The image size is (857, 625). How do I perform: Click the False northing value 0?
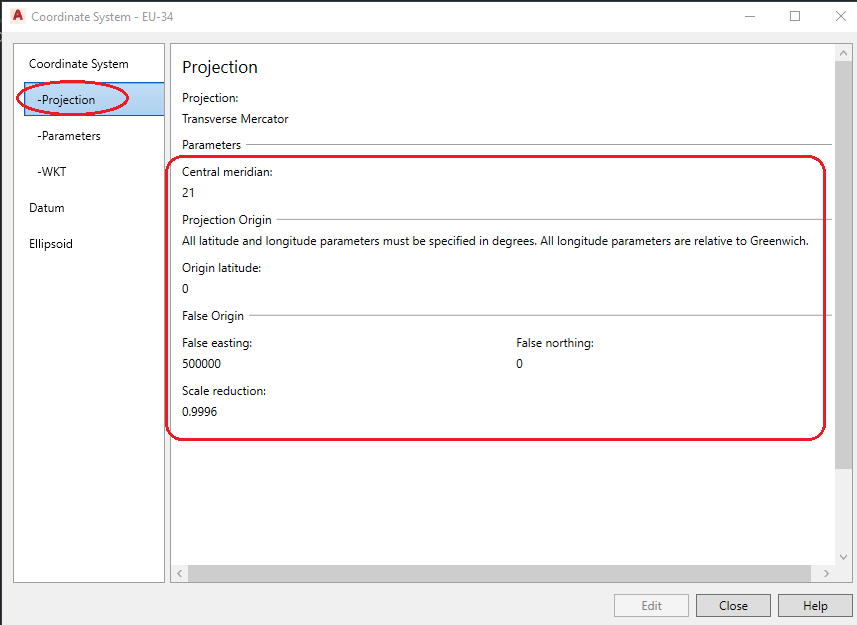tap(519, 363)
